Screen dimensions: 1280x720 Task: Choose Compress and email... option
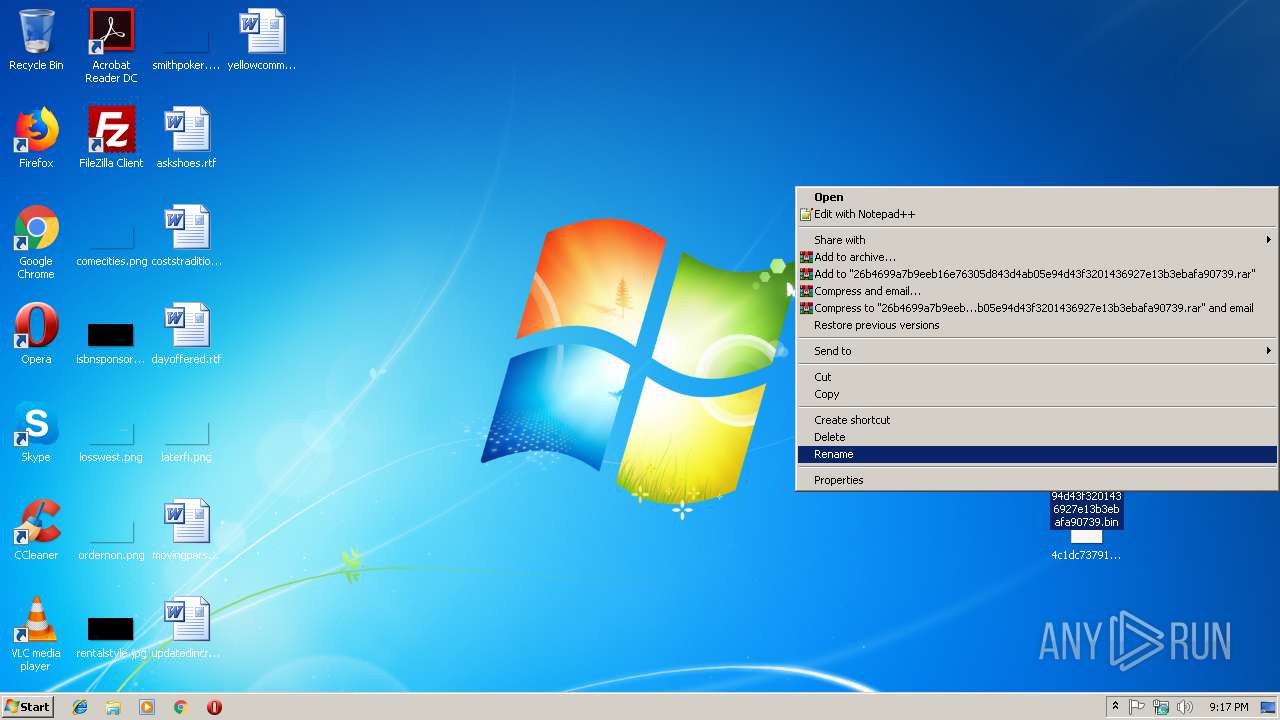pyautogui.click(x=1037, y=291)
